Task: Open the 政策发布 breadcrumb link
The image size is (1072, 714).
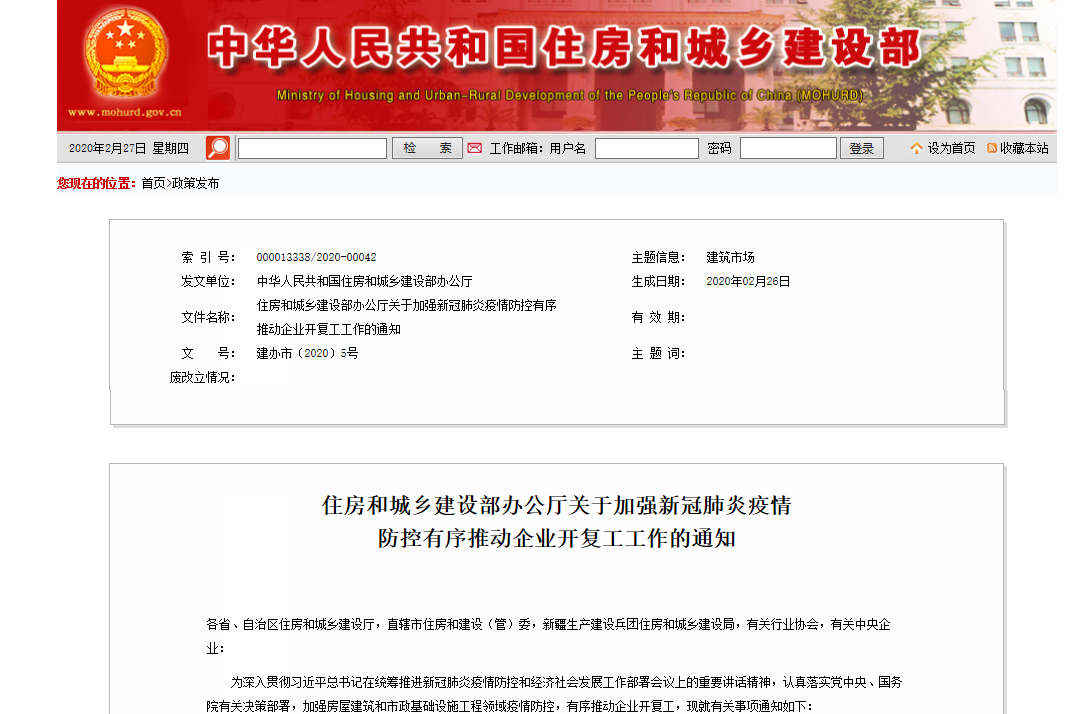Action: point(195,183)
